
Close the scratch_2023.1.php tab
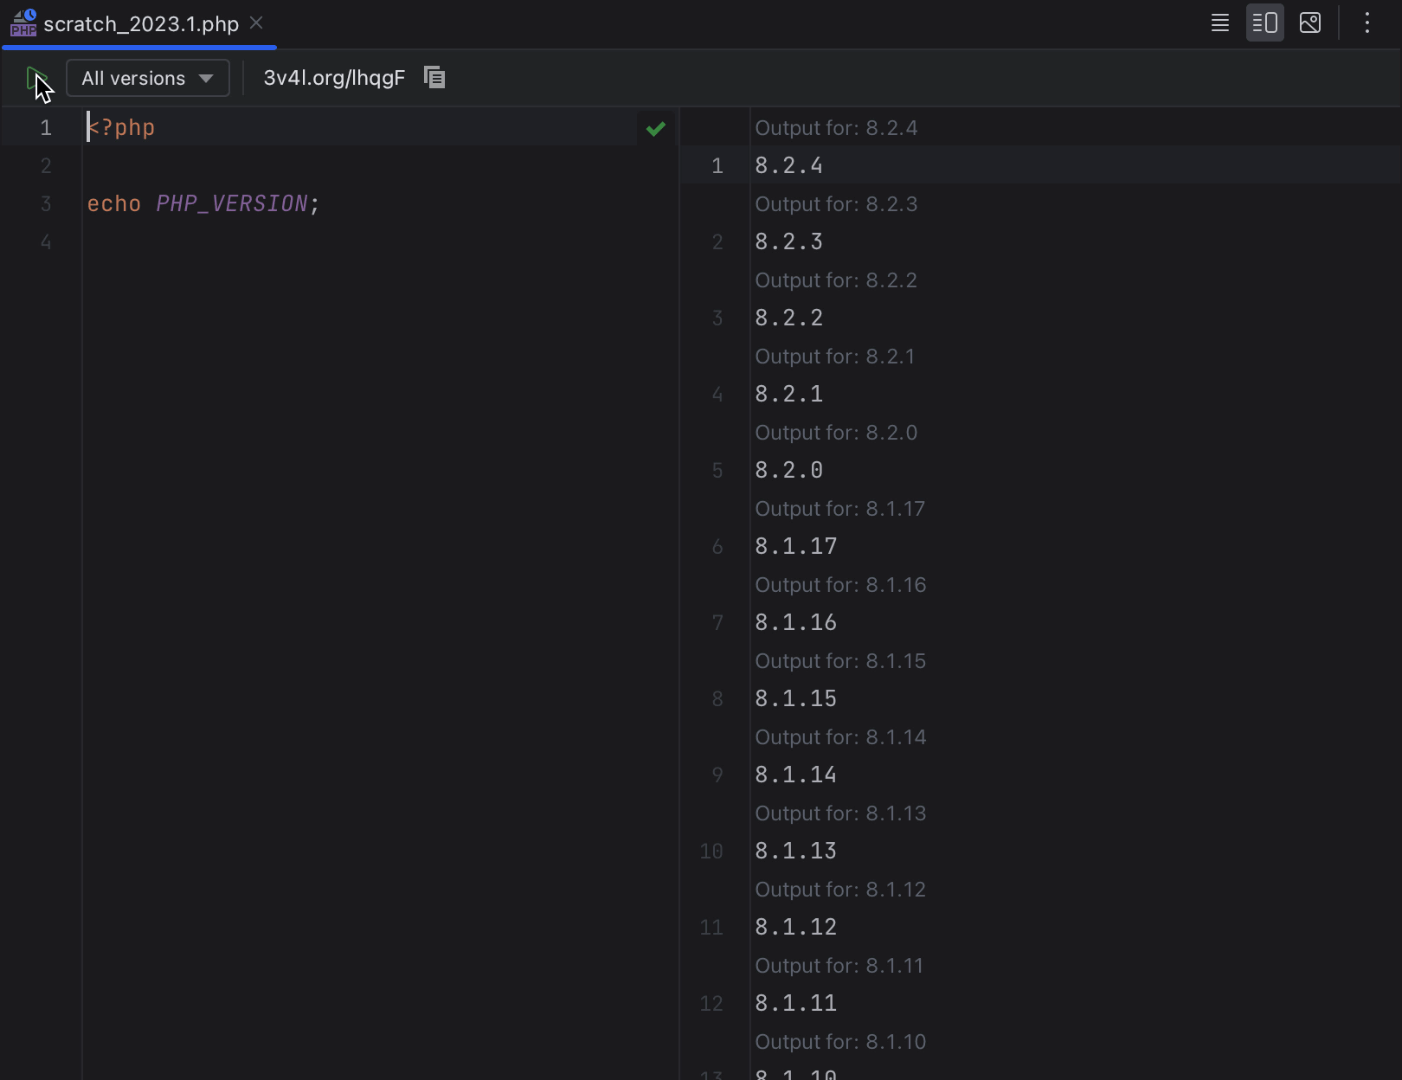pos(257,23)
